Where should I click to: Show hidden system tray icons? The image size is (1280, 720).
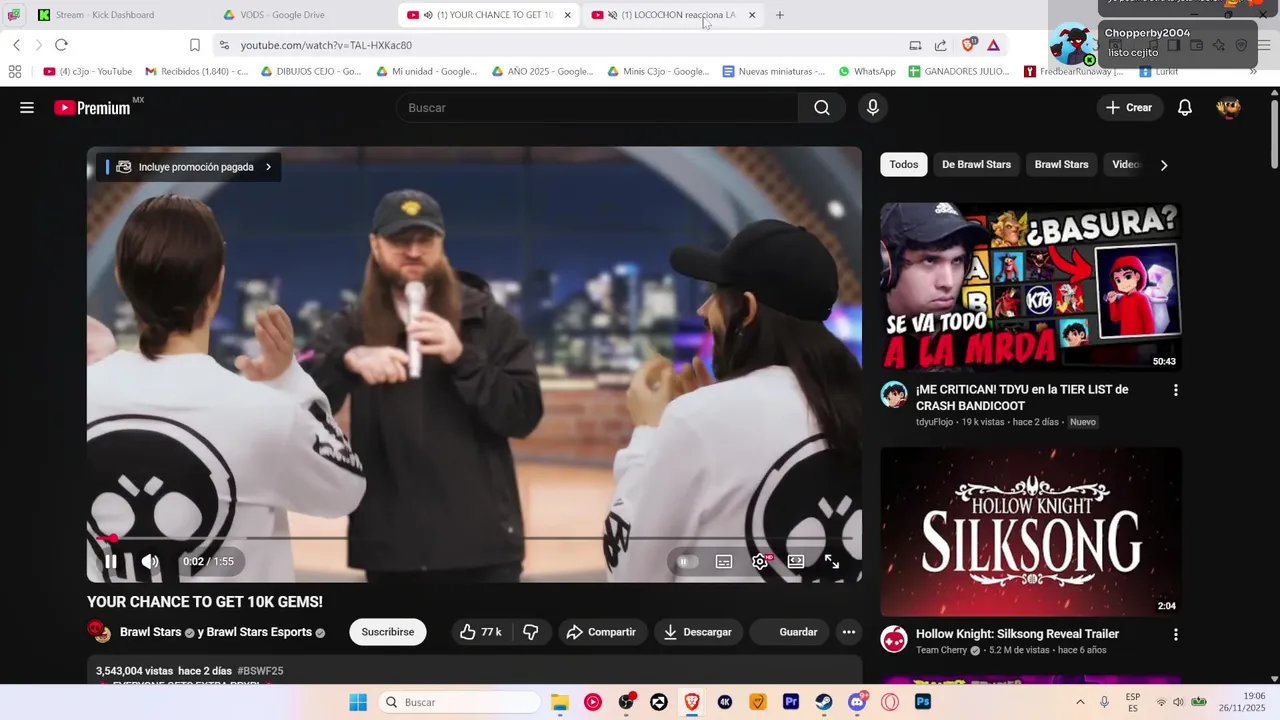[1080, 702]
